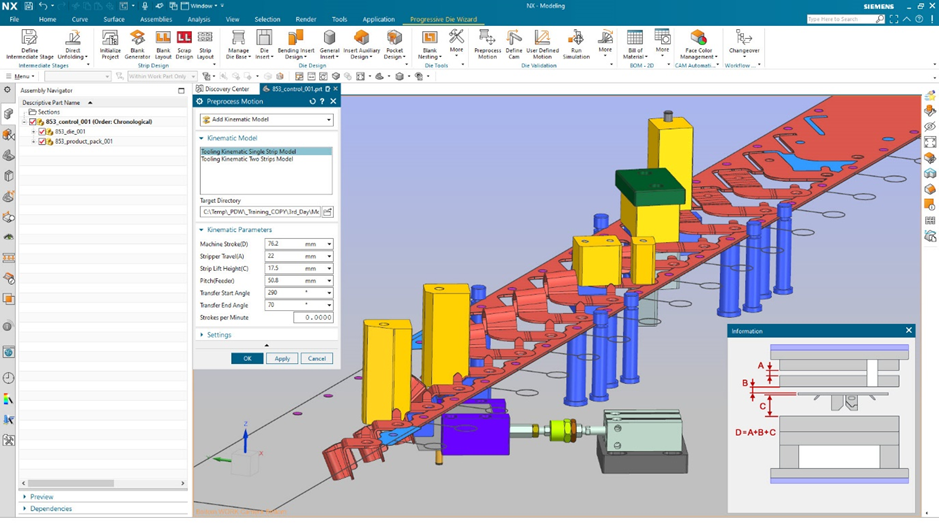Open Define Cam tool
Image resolution: width=939 pixels, height=528 pixels.
[514, 45]
